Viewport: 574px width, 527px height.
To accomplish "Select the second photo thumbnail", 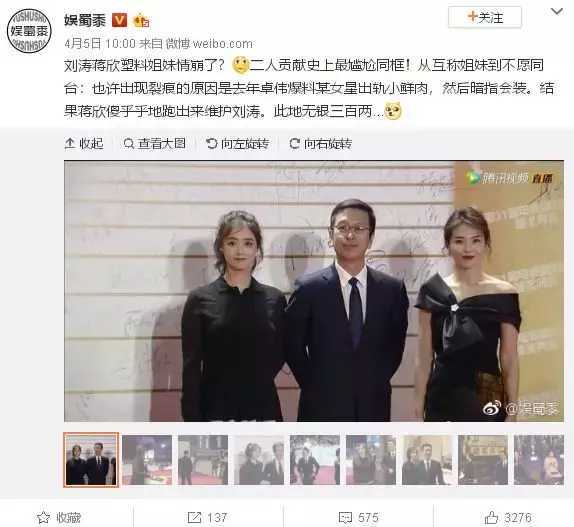I will coord(147,460).
